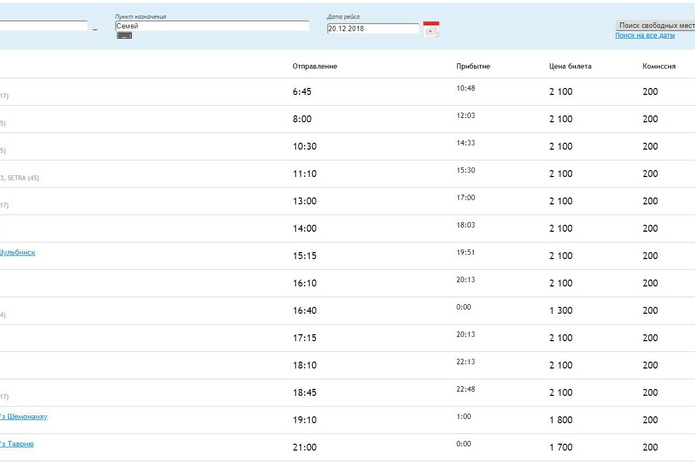Click the 10:48 arrival time
This screenshot has height=464, width=695.
click(465, 88)
